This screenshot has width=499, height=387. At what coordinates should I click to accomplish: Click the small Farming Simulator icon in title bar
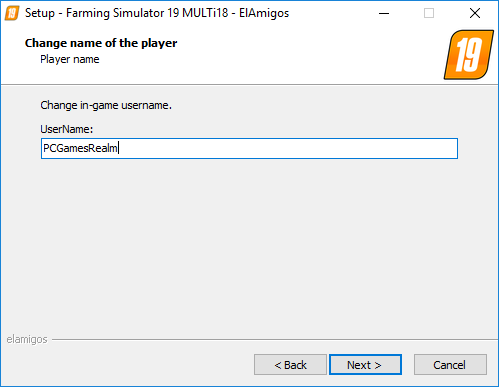(x=12, y=13)
